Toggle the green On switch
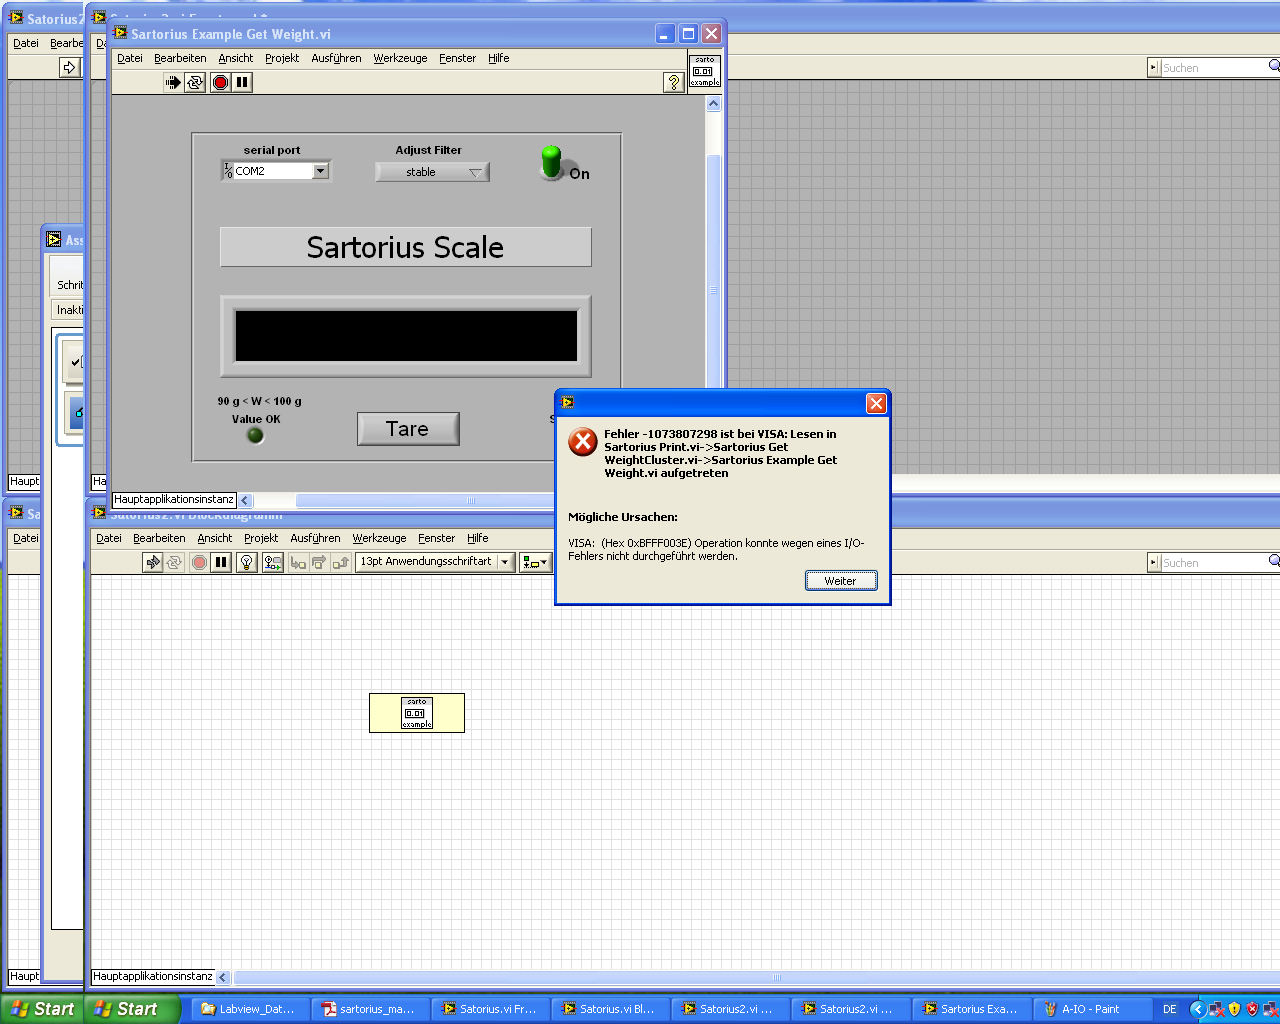The height and width of the screenshot is (1024, 1280). pyautogui.click(x=553, y=163)
